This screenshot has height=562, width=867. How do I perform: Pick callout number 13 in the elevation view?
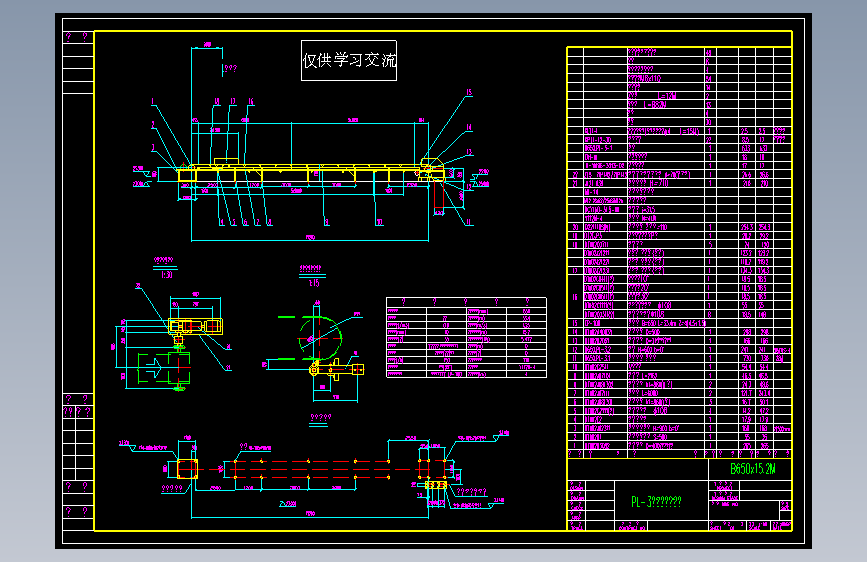(469, 152)
